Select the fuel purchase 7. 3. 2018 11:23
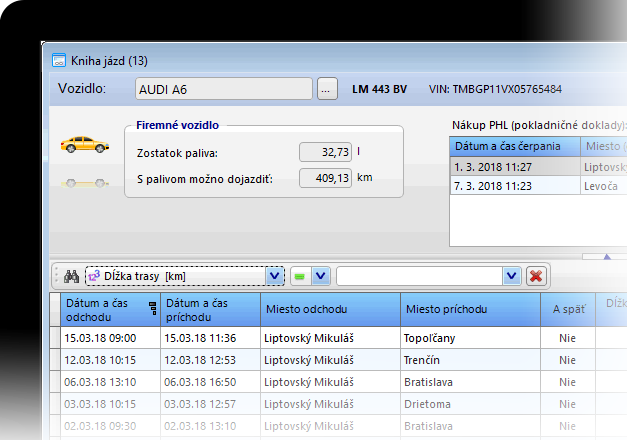 [x=515, y=186]
